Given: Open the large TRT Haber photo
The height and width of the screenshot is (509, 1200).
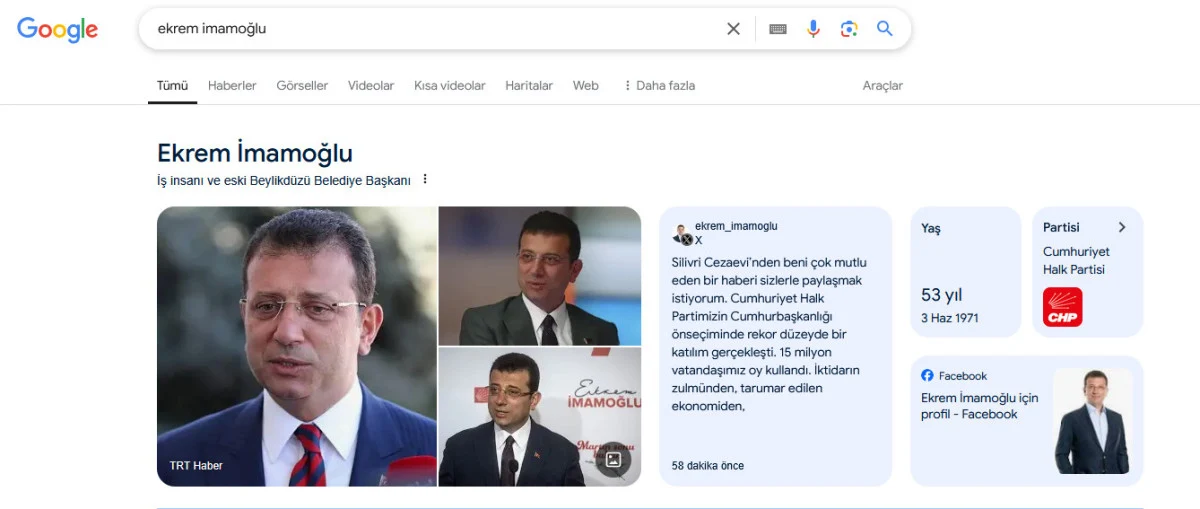Looking at the screenshot, I should [297, 346].
